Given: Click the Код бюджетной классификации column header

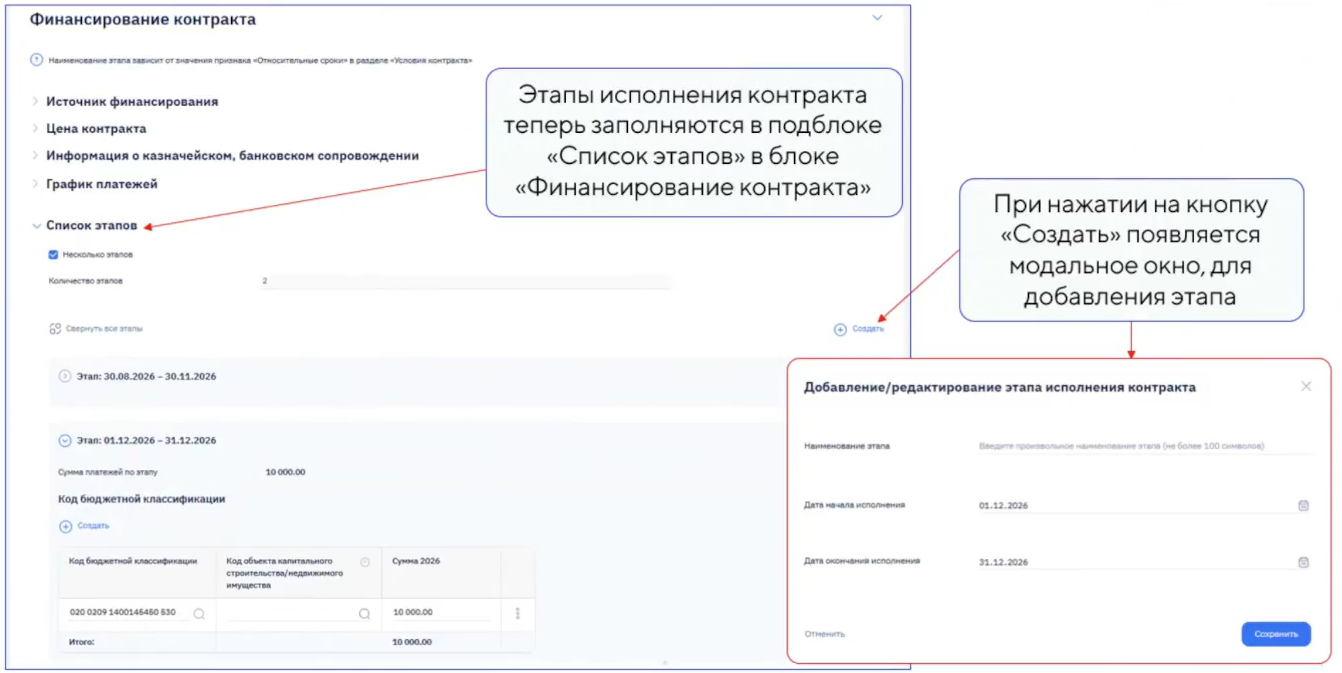Looking at the screenshot, I should point(133,561).
